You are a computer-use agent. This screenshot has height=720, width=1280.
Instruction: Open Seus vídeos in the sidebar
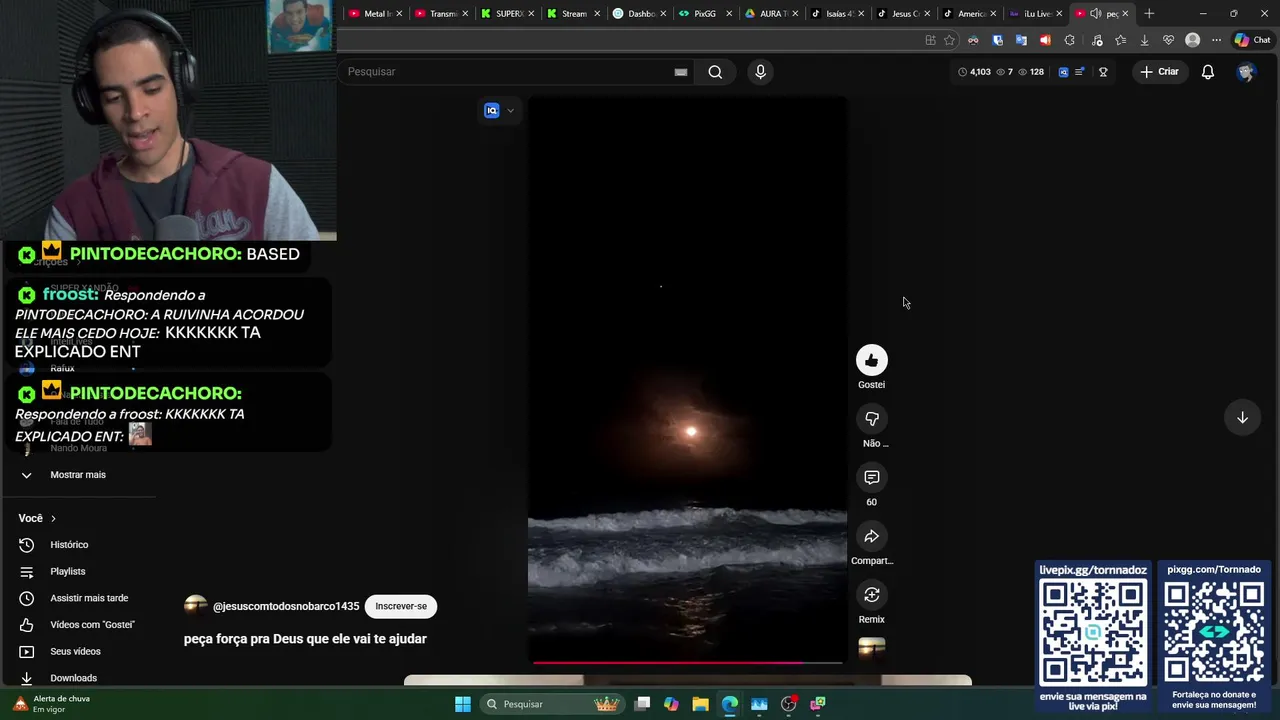click(75, 652)
